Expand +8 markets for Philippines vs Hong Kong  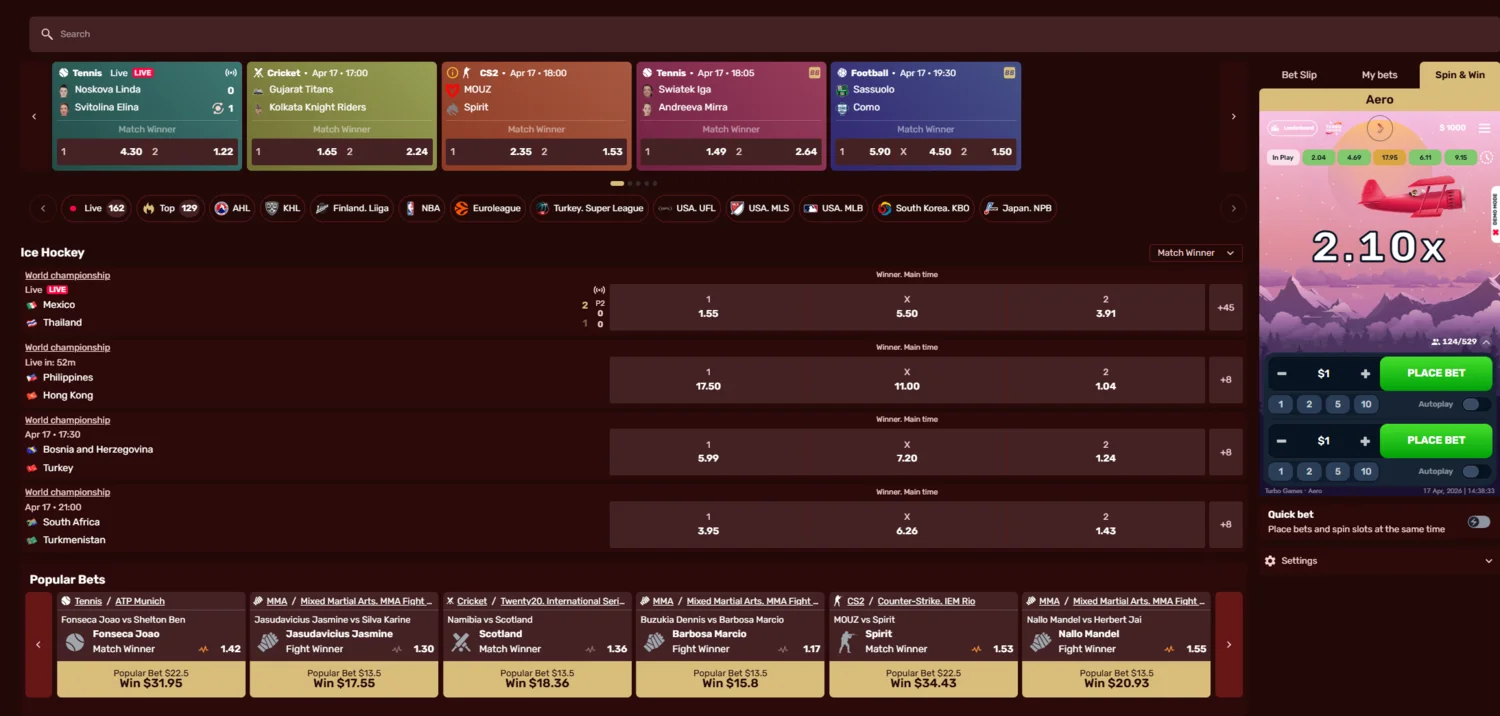click(x=1226, y=380)
